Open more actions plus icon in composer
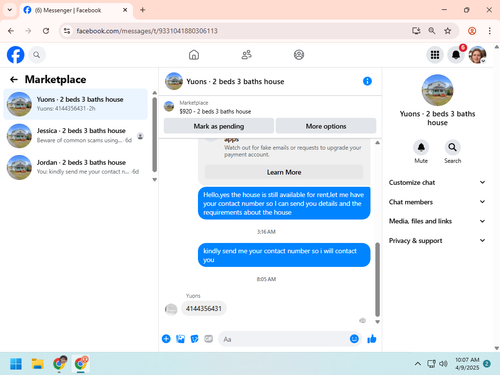The height and width of the screenshot is (375, 500). [x=166, y=339]
